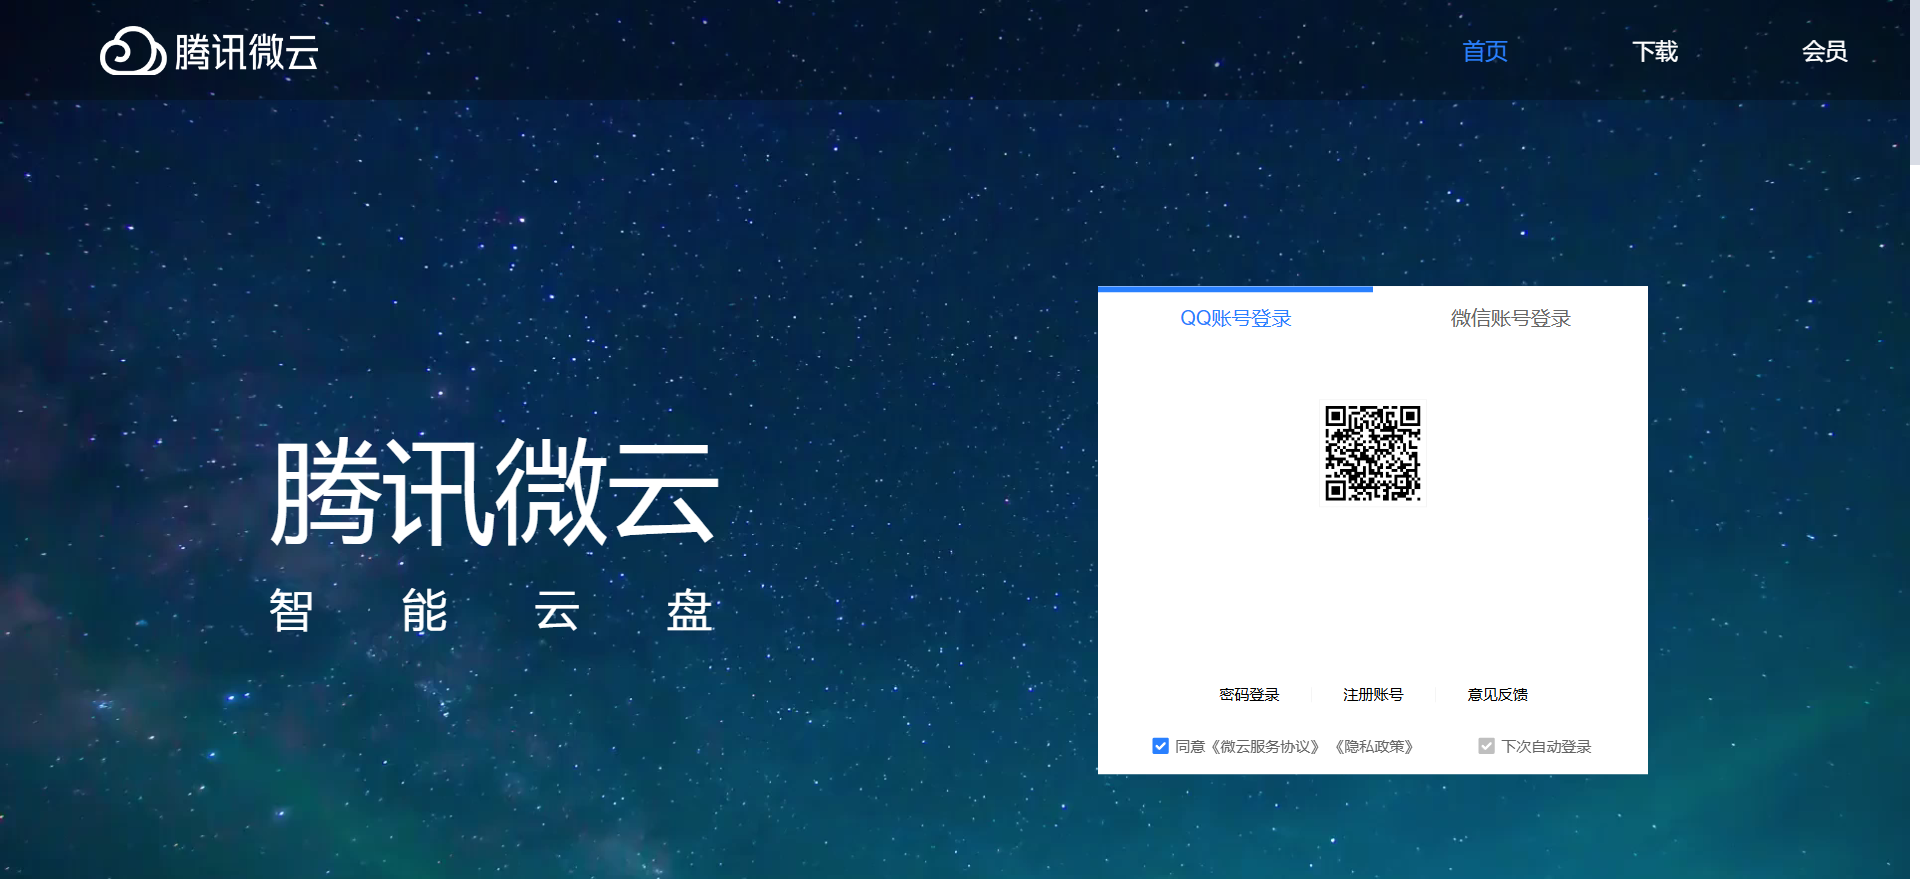The width and height of the screenshot is (1920, 879).
Task: Click the 同意 label beside the checkbox
Action: (x=1189, y=747)
